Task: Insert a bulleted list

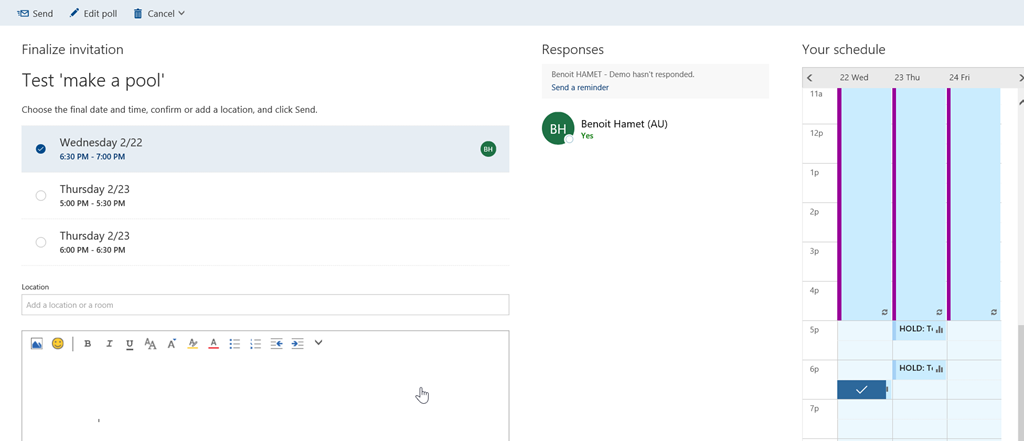Action: [235, 344]
